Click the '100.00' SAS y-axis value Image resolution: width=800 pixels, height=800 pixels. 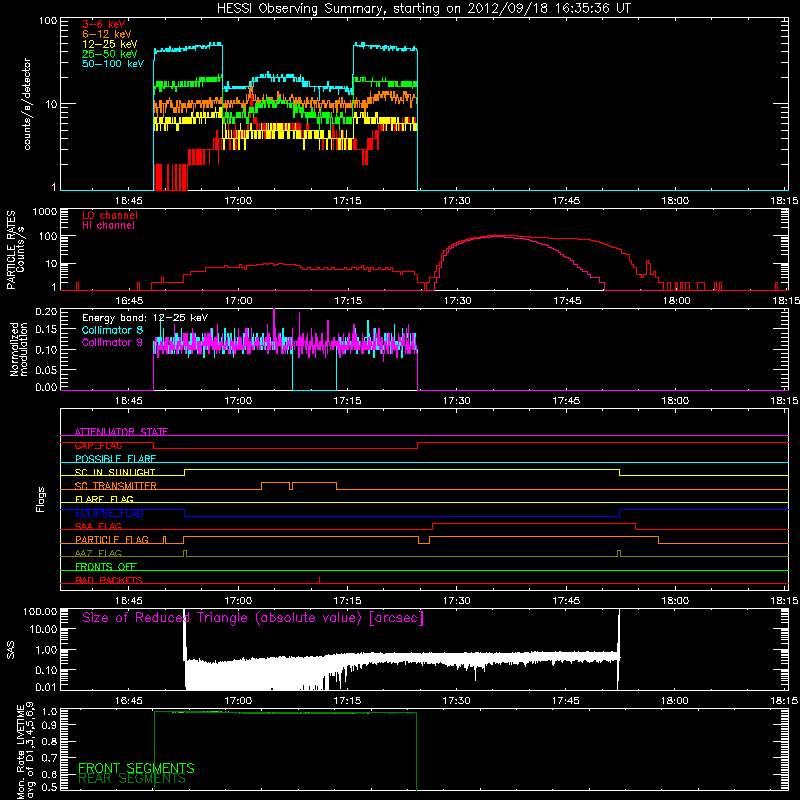[40, 611]
